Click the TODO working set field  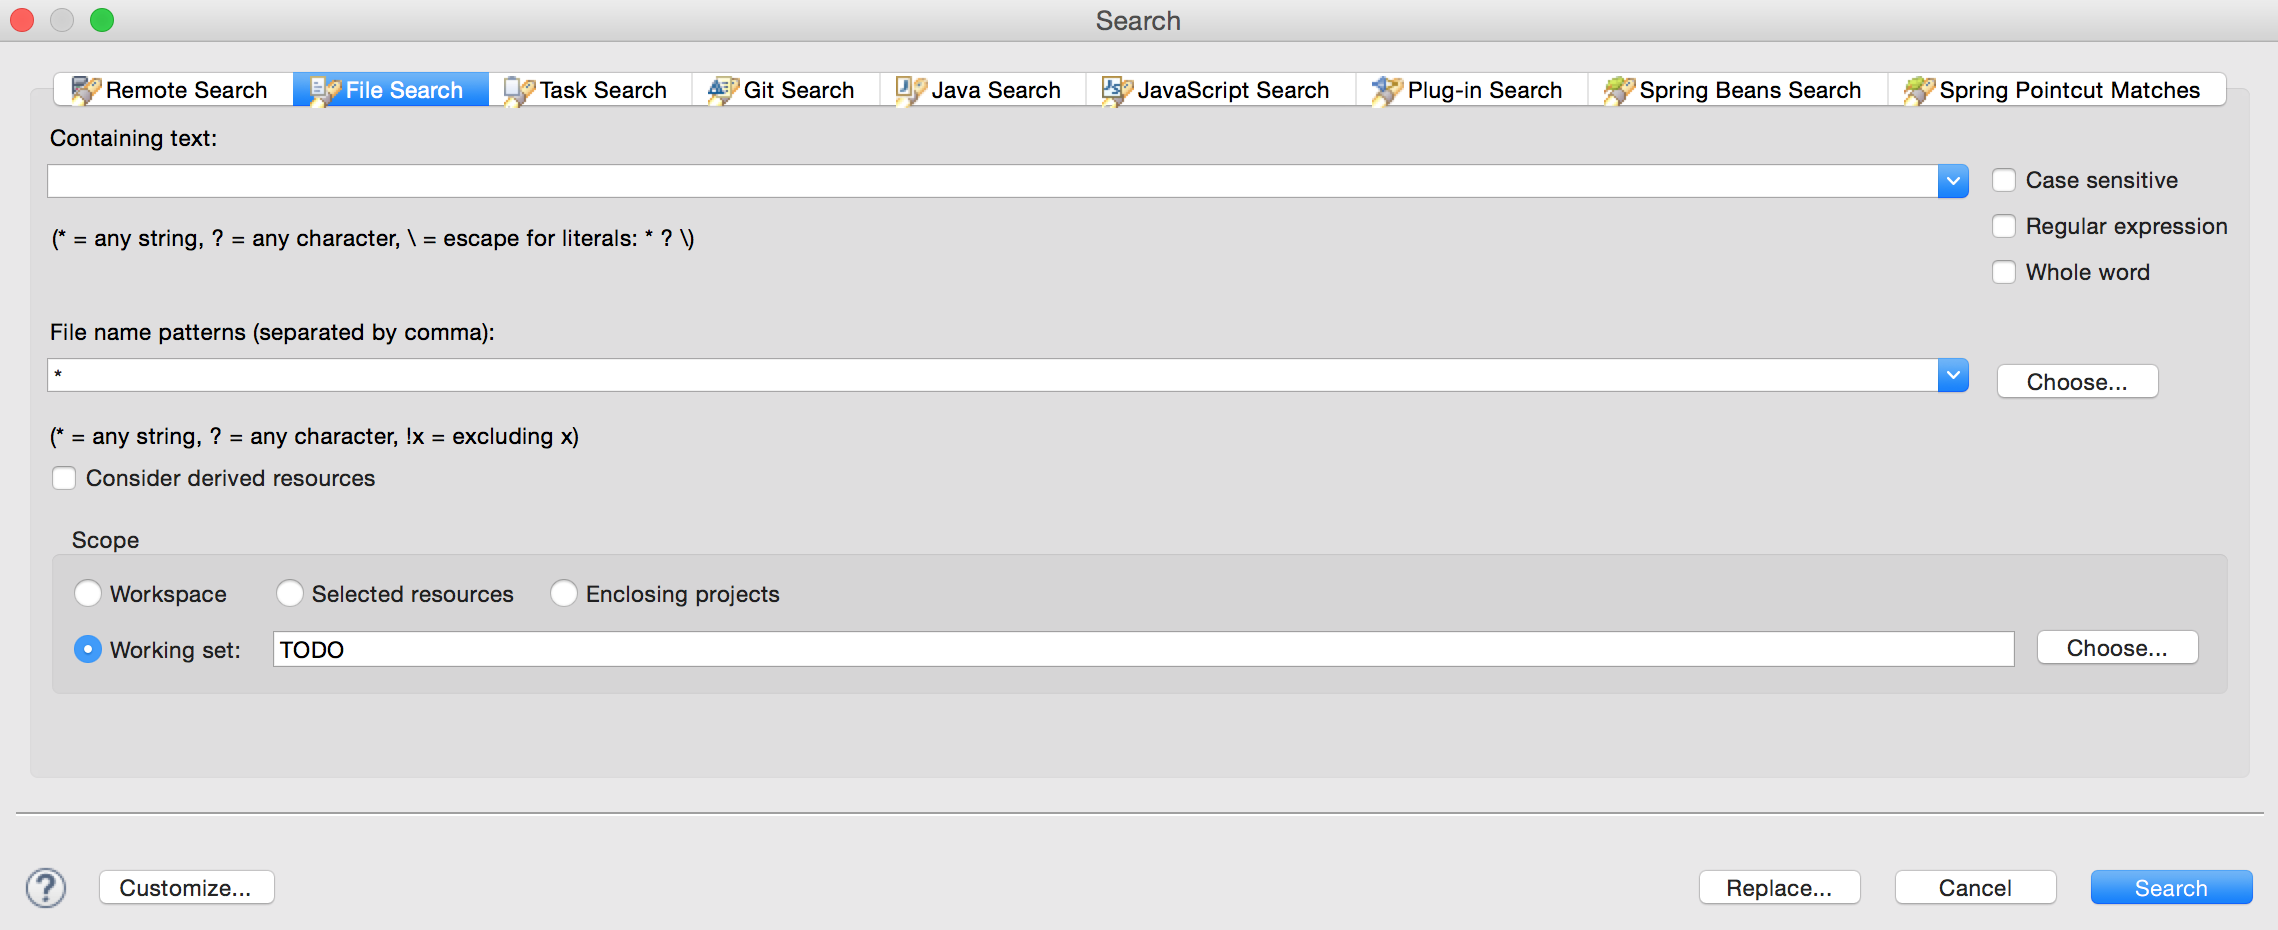tap(1144, 649)
